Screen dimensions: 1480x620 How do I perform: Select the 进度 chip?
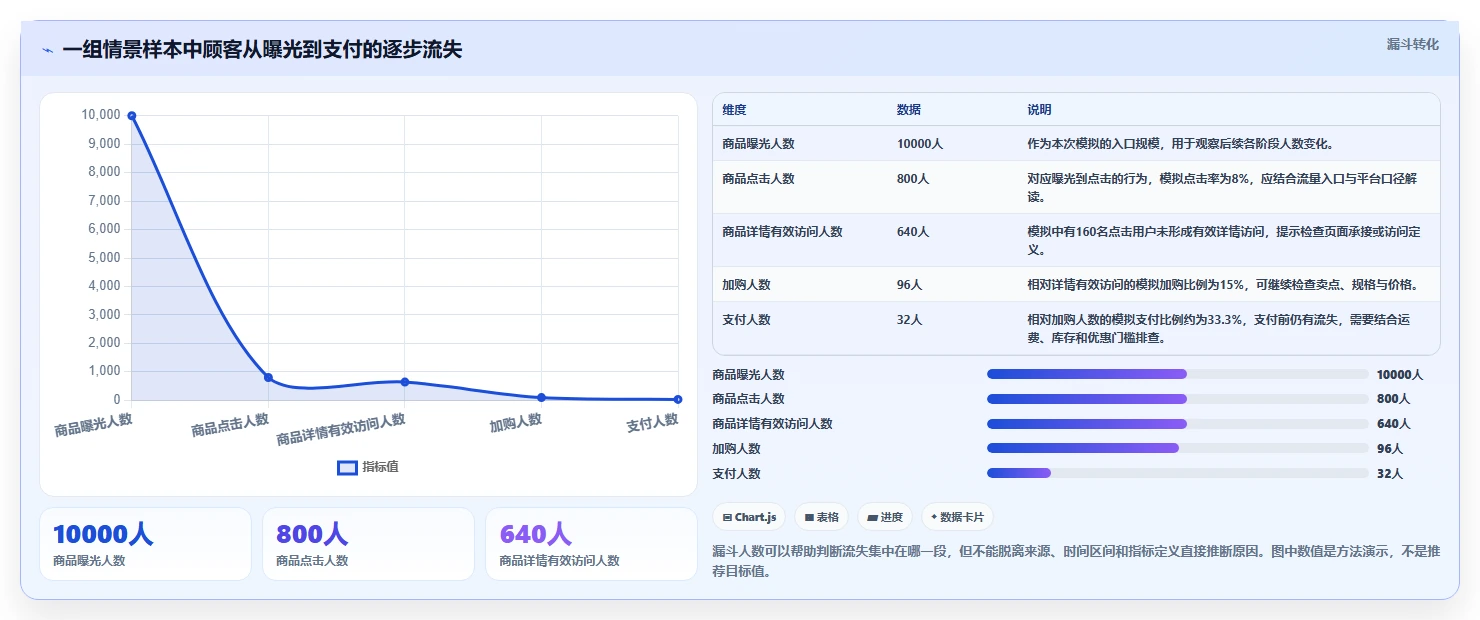pyautogui.click(x=885, y=517)
